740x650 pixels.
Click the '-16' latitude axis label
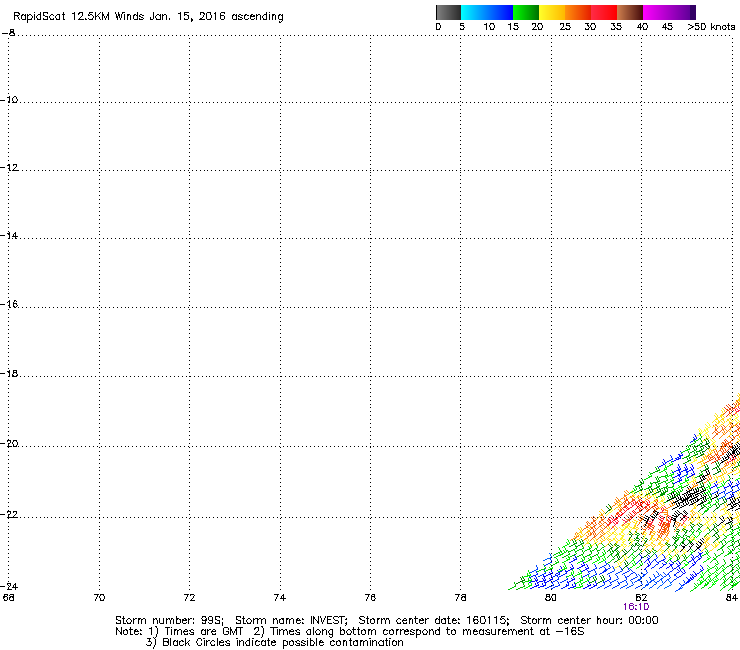coord(9,304)
